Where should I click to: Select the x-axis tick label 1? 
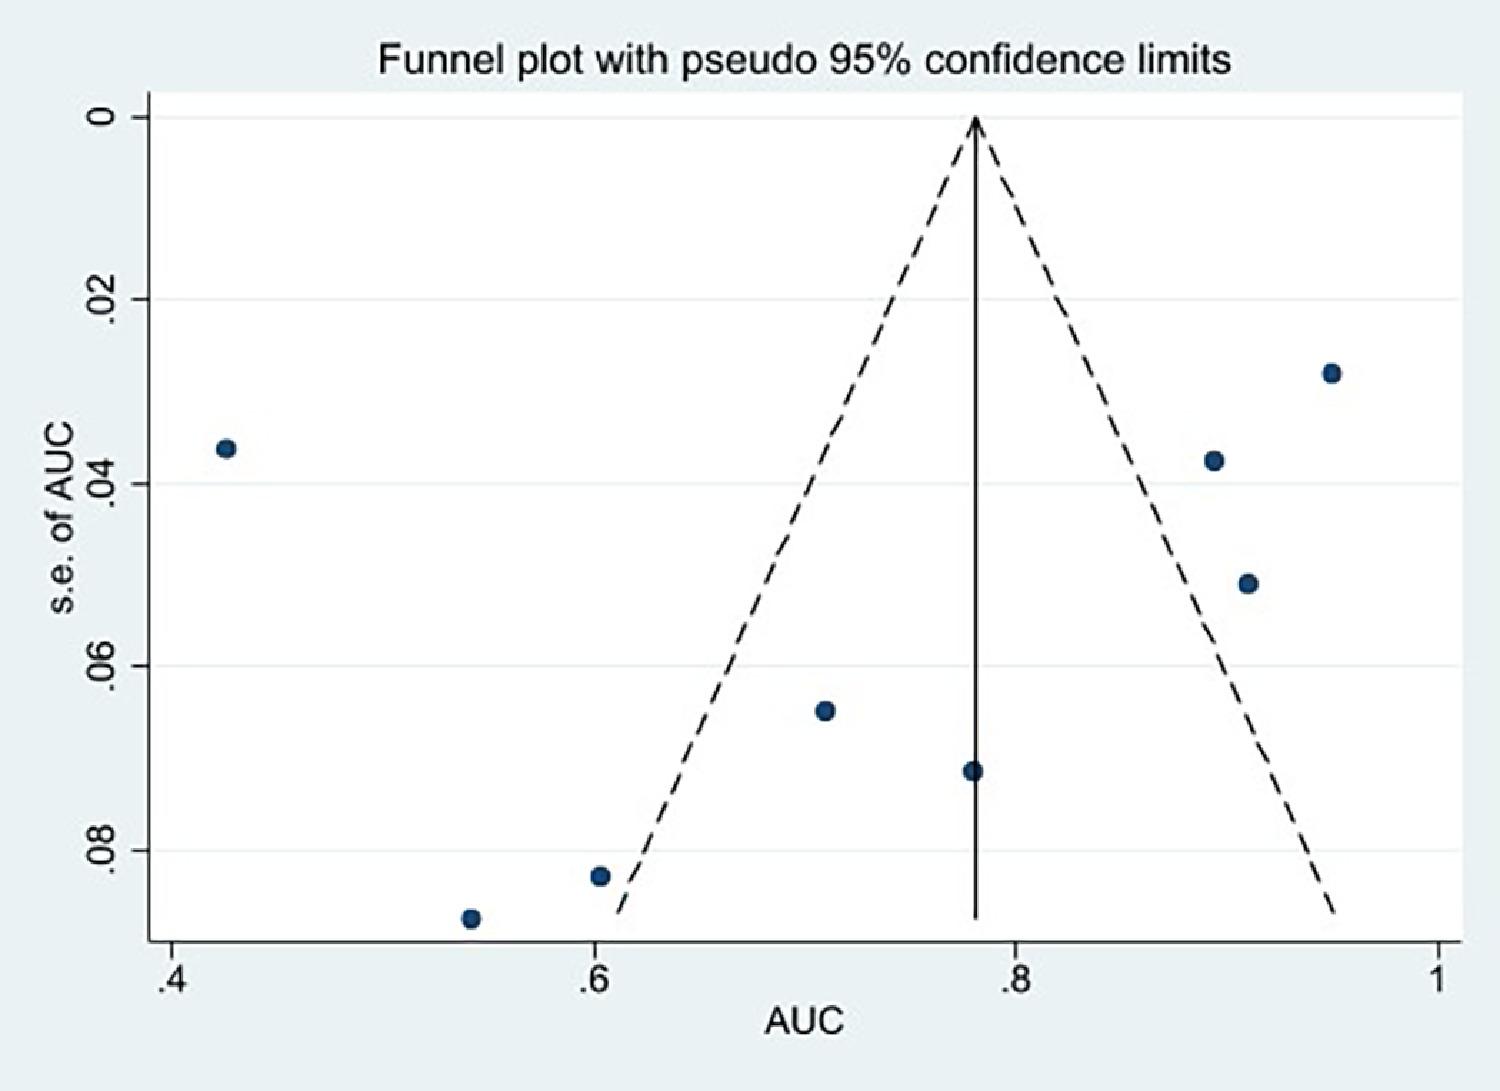[x=1437, y=977]
